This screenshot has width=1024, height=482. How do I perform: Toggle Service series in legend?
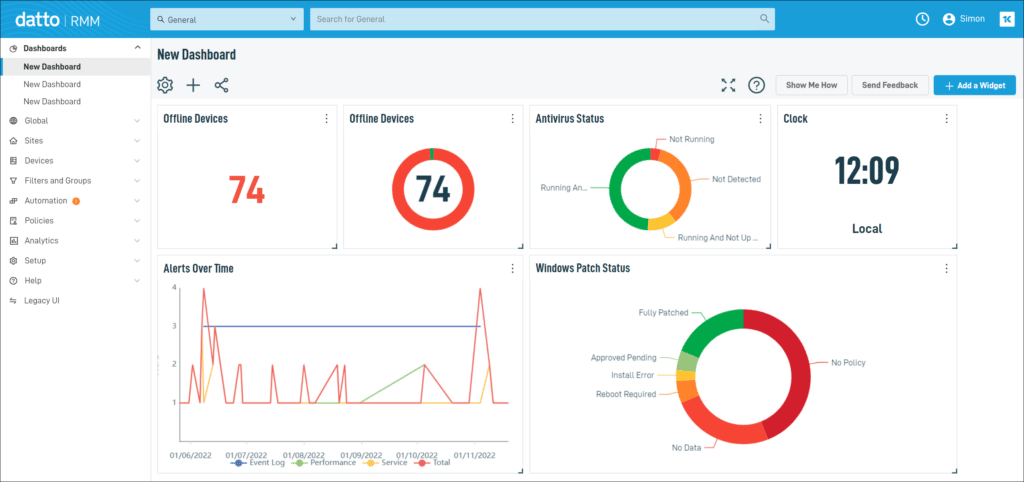coord(385,462)
